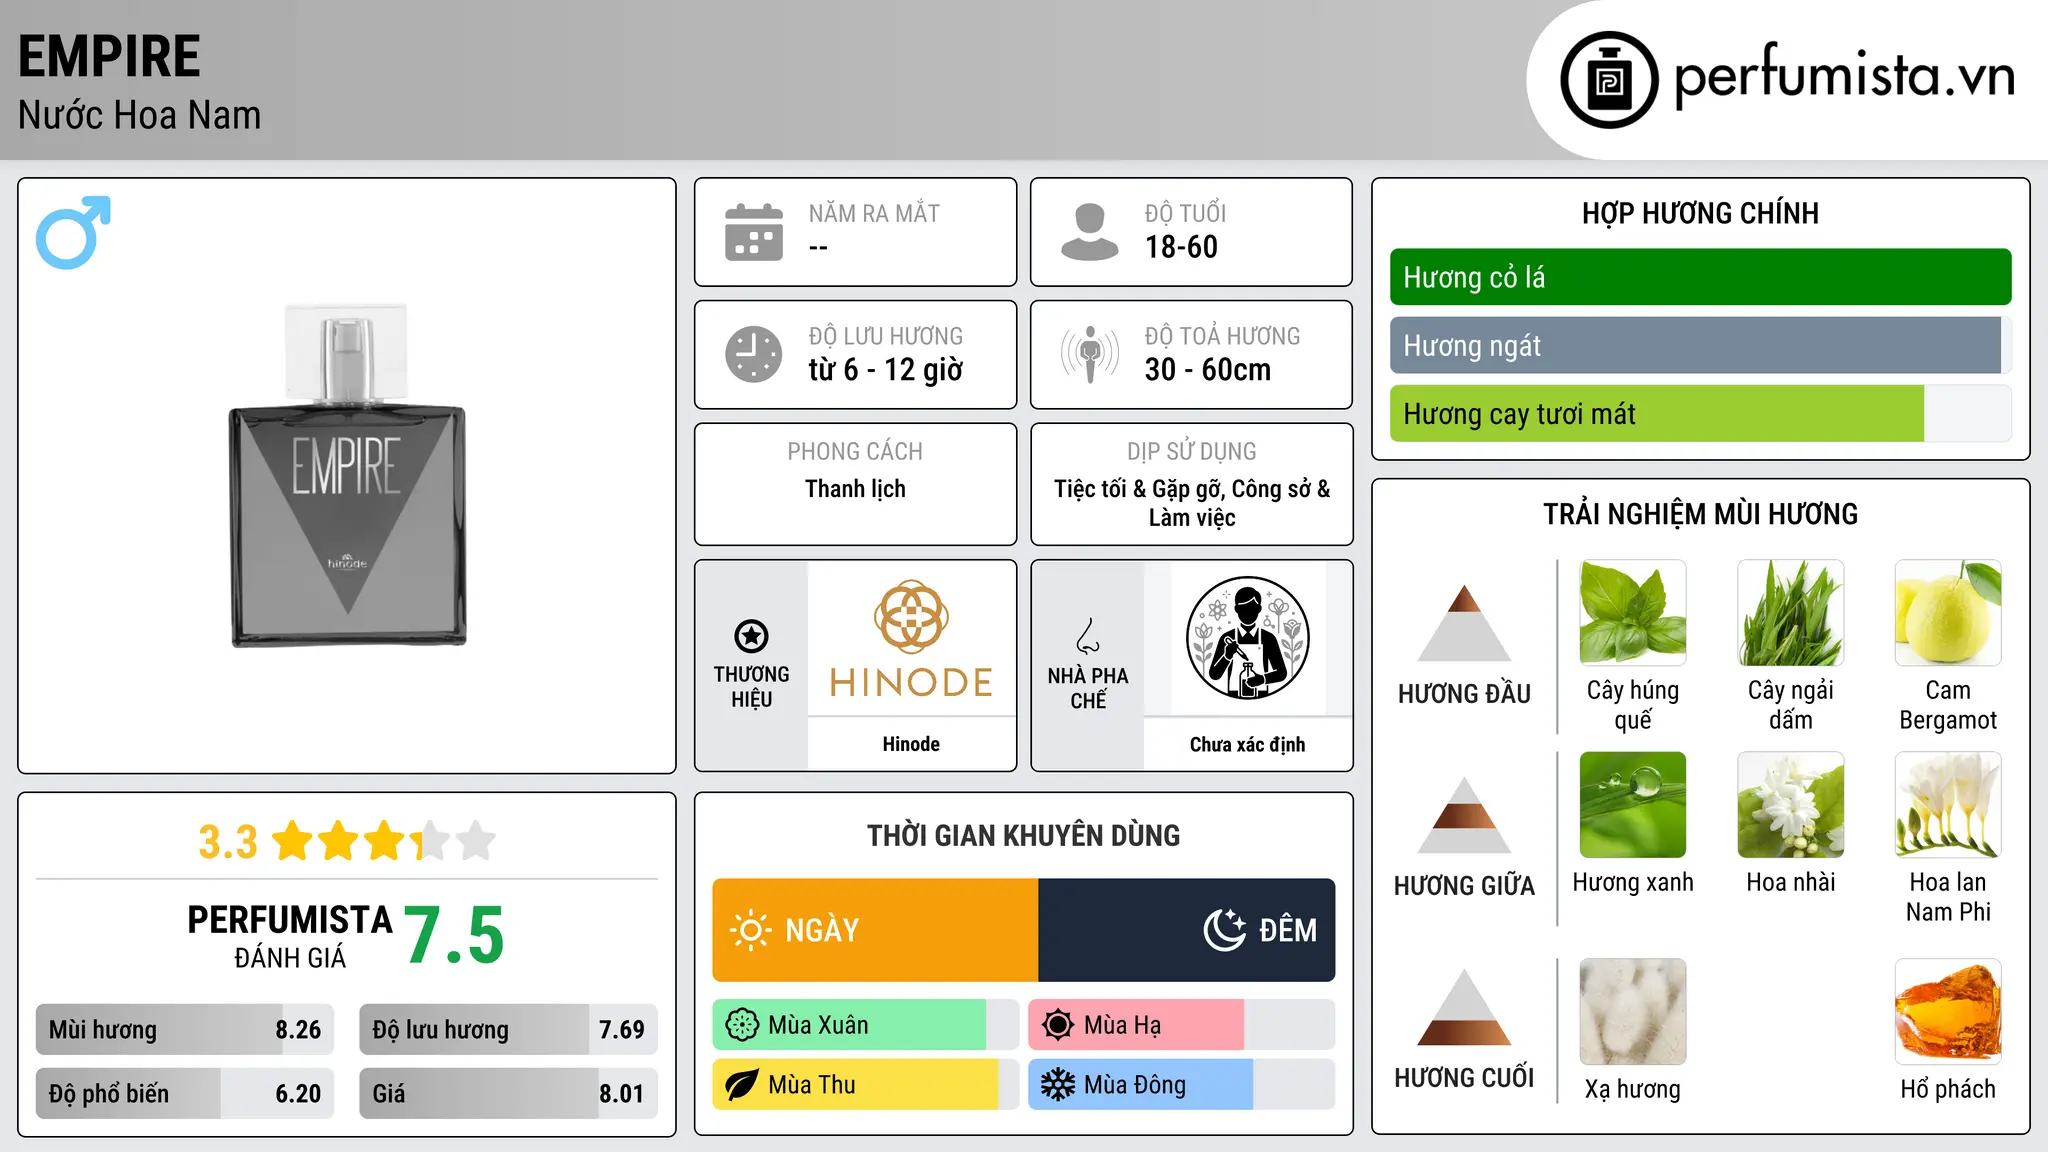The image size is (2048, 1152).
Task: Click the Cam Bergamot note image
Action: (x=1948, y=613)
